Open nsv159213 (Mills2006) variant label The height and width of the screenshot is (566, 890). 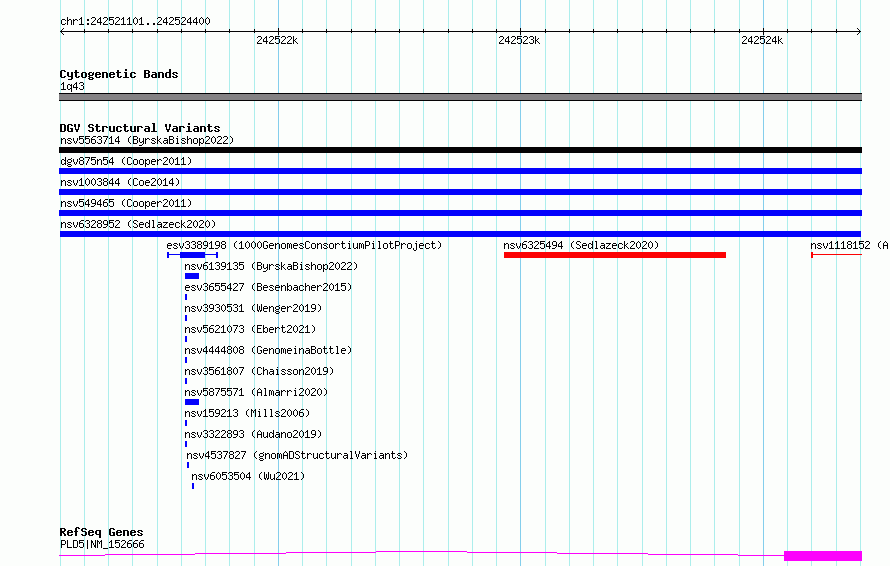[247, 413]
